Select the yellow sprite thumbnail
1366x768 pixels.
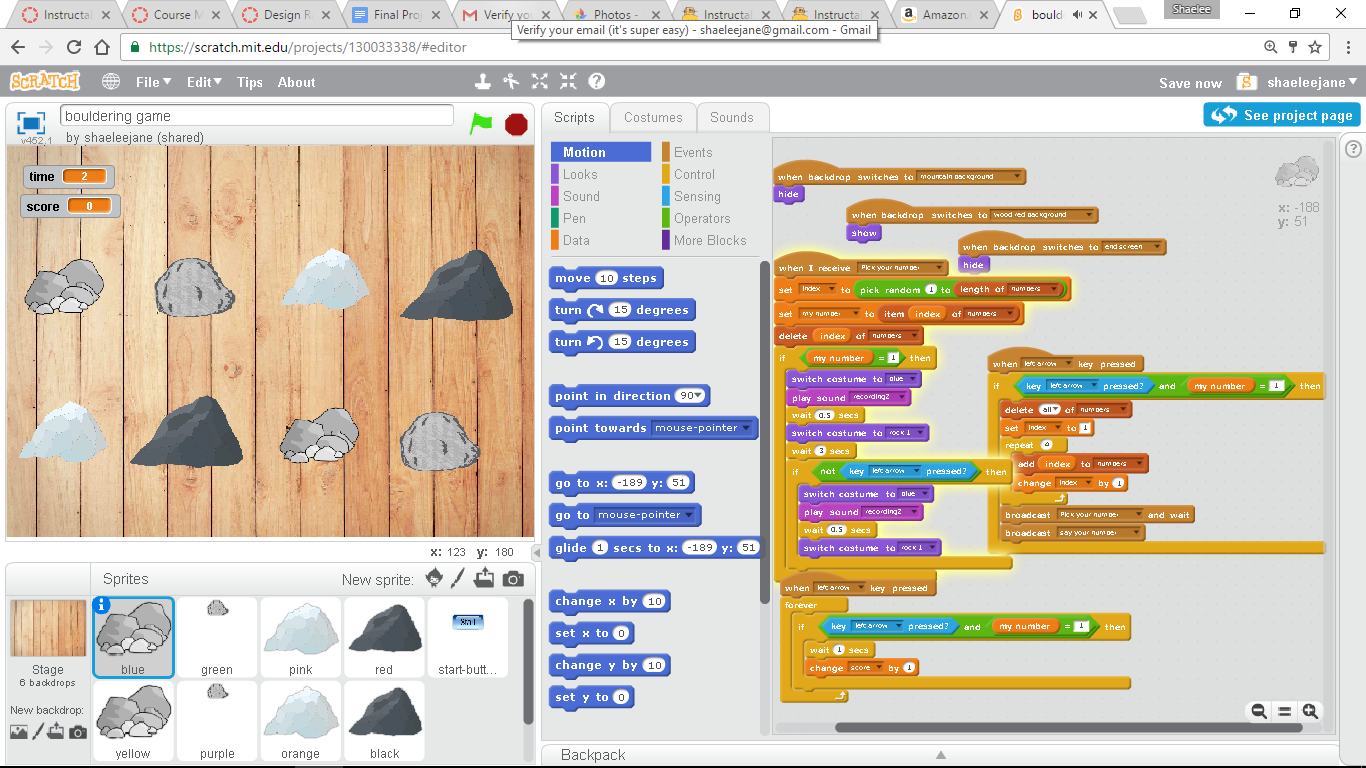point(133,722)
